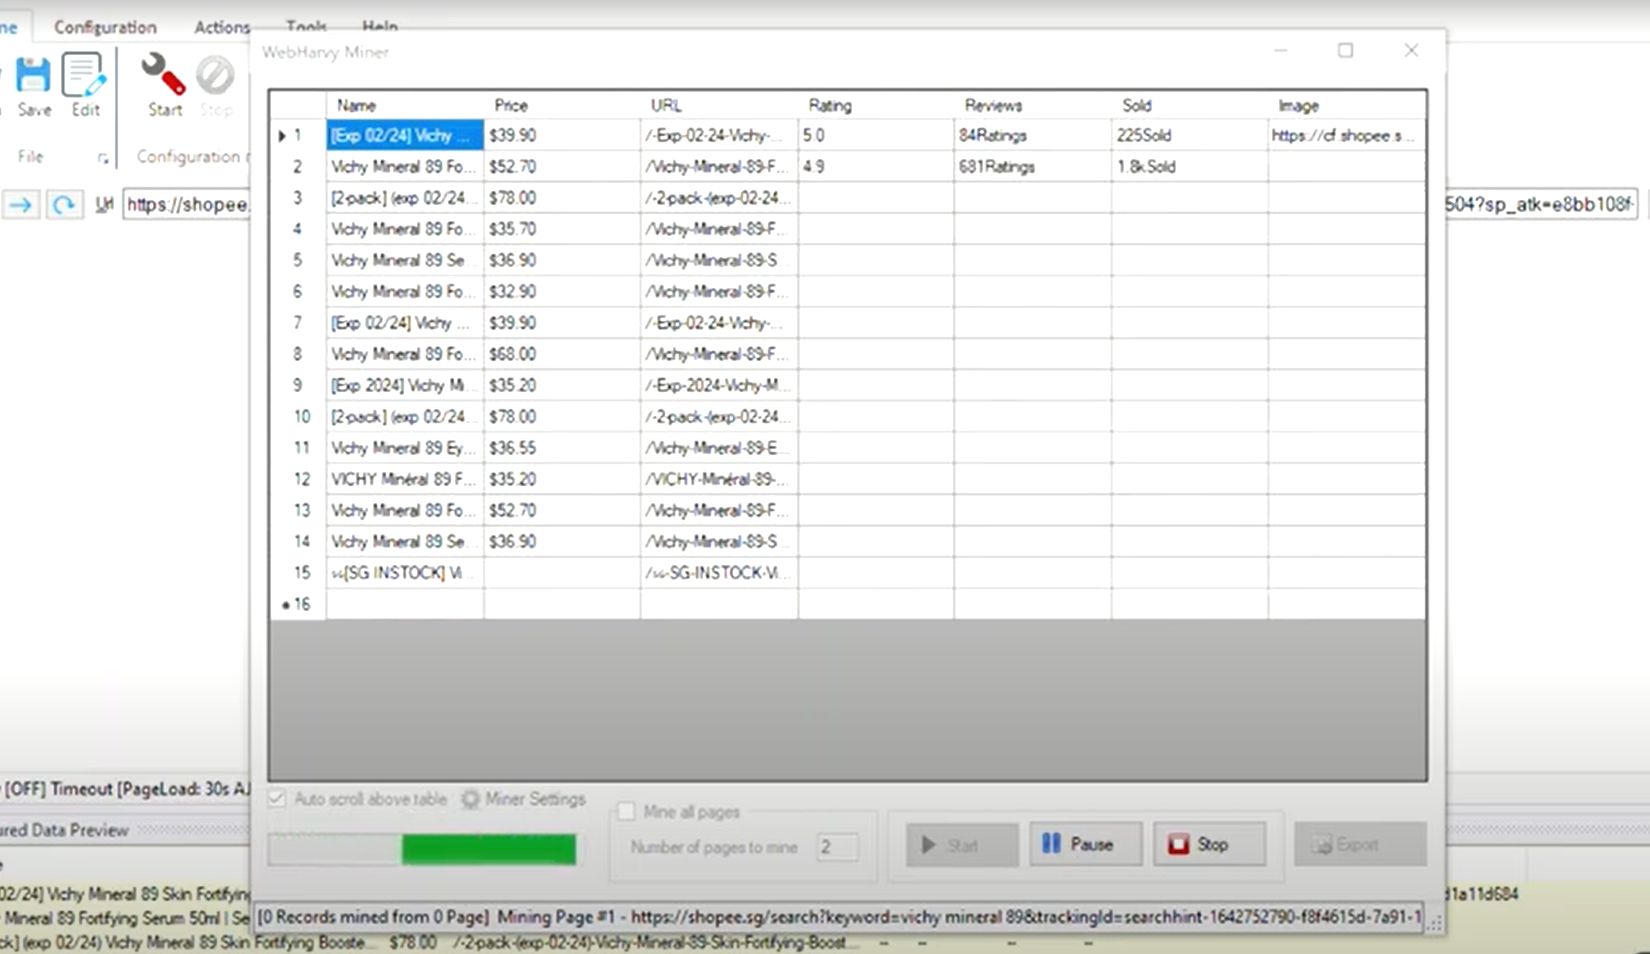Click the Start wrench icon in ribbon

tap(163, 76)
